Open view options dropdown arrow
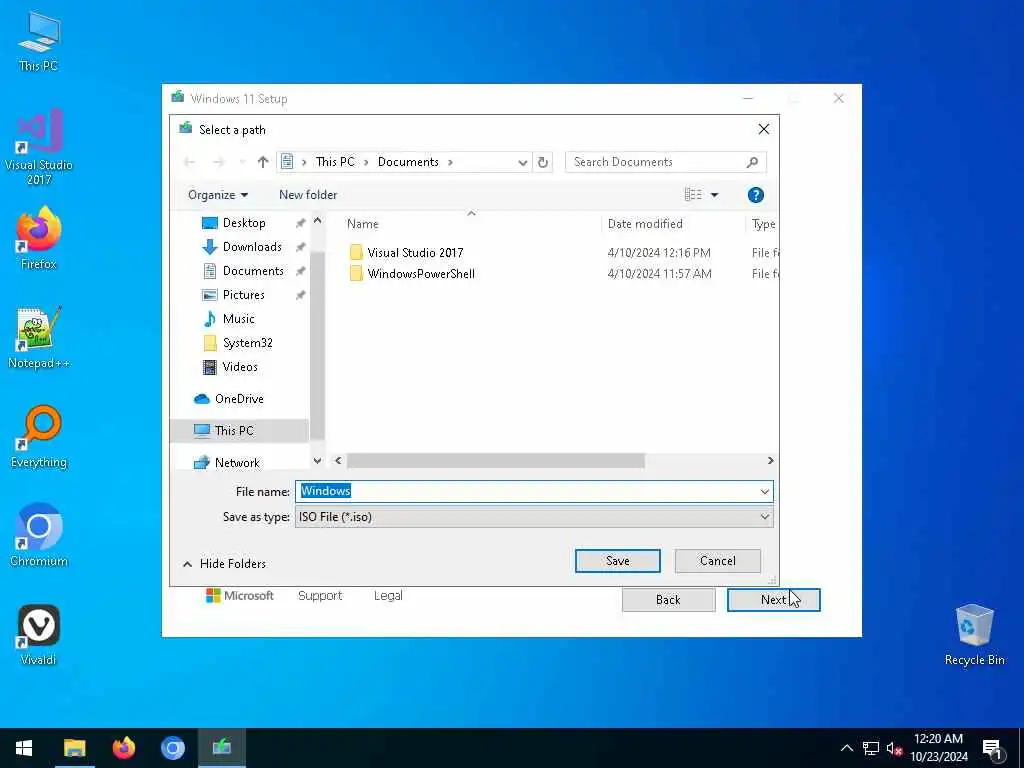 [714, 195]
